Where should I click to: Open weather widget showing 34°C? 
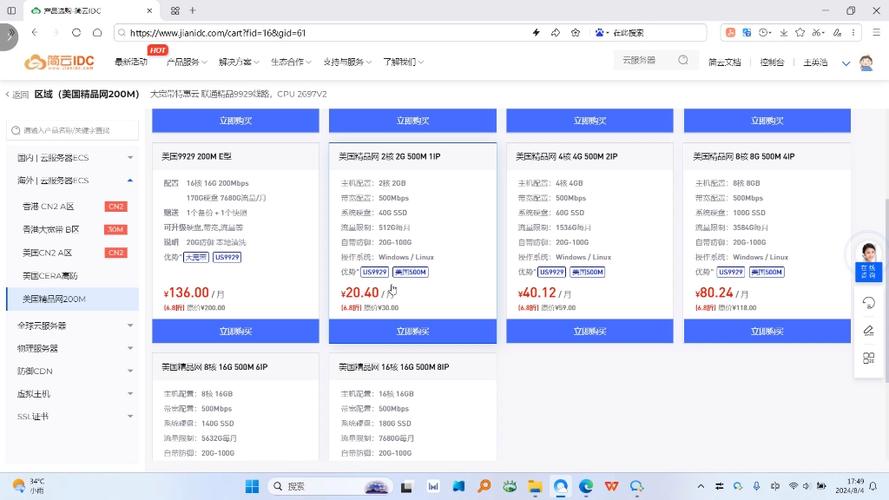point(28,486)
